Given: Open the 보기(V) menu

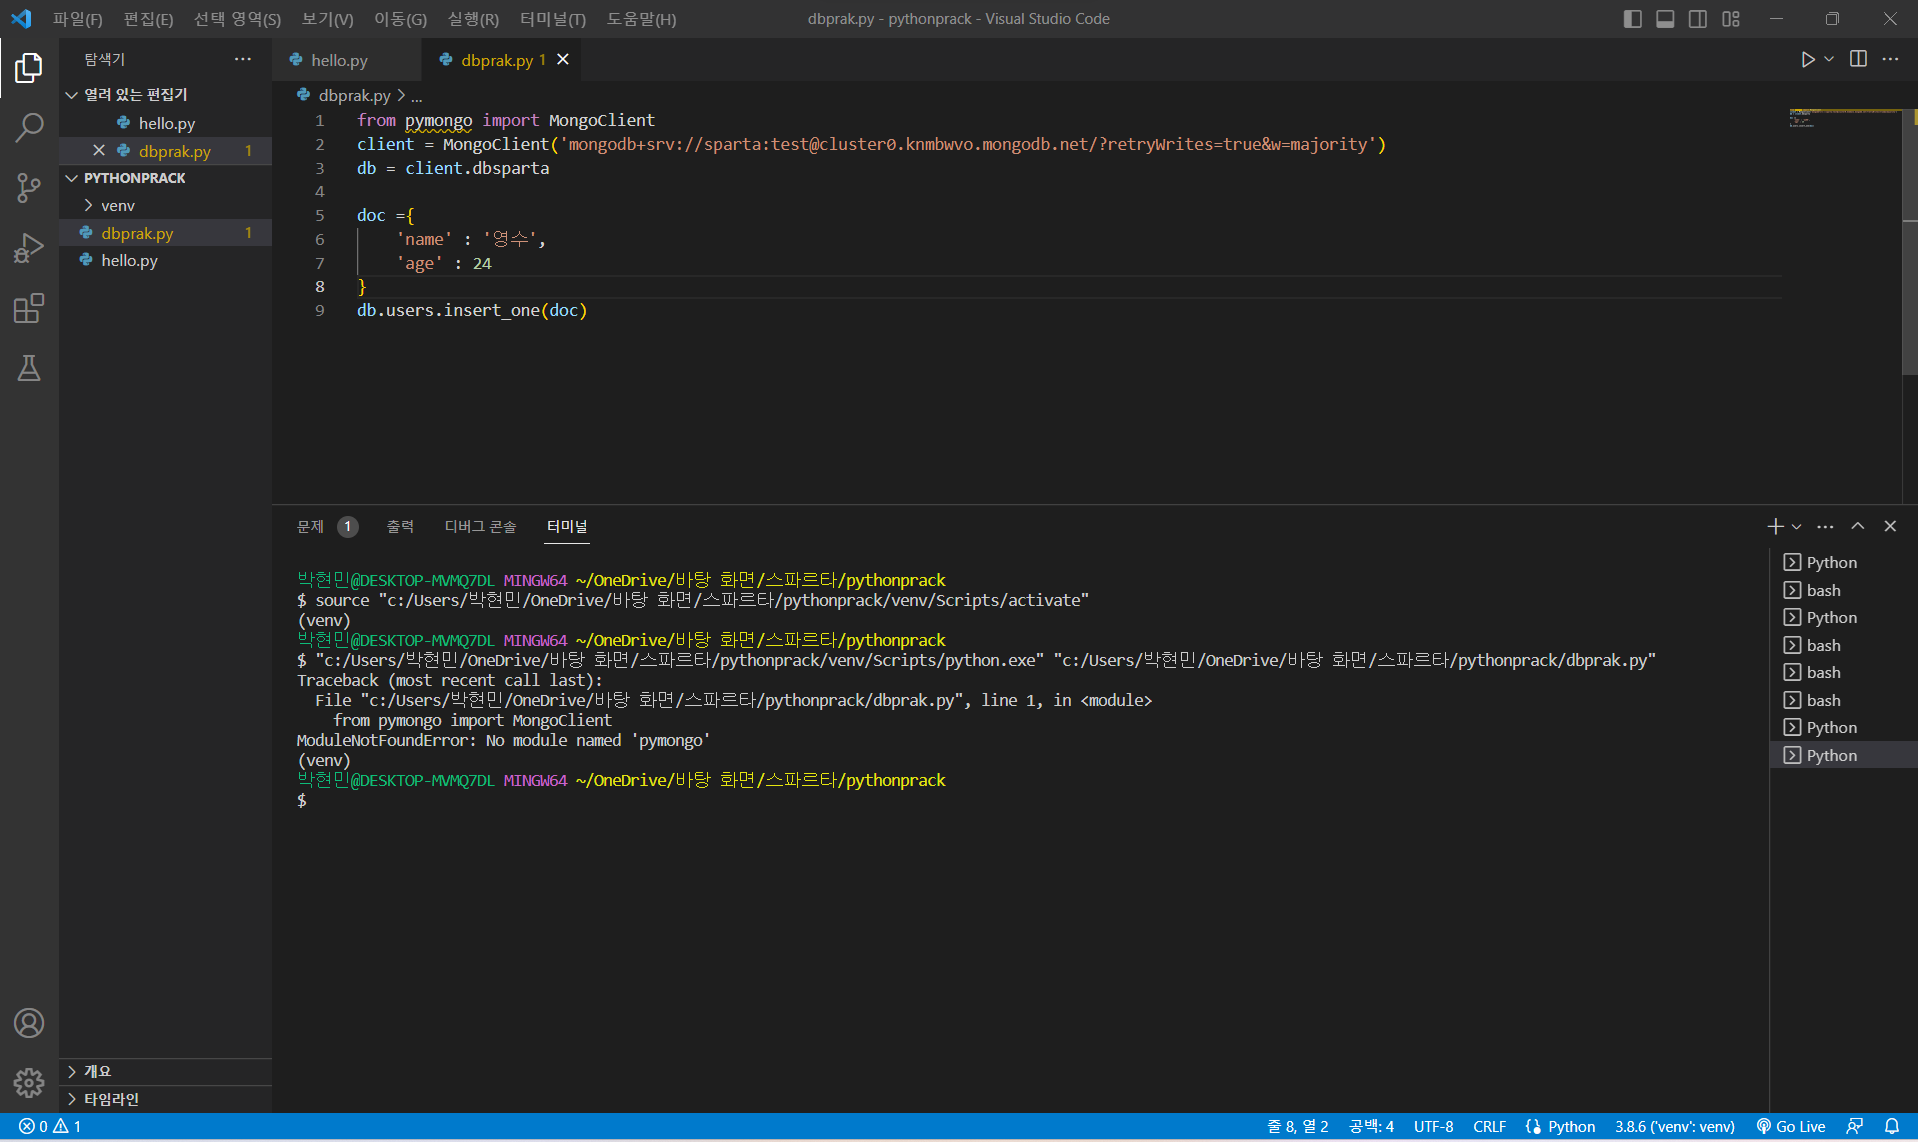Looking at the screenshot, I should click(x=327, y=19).
